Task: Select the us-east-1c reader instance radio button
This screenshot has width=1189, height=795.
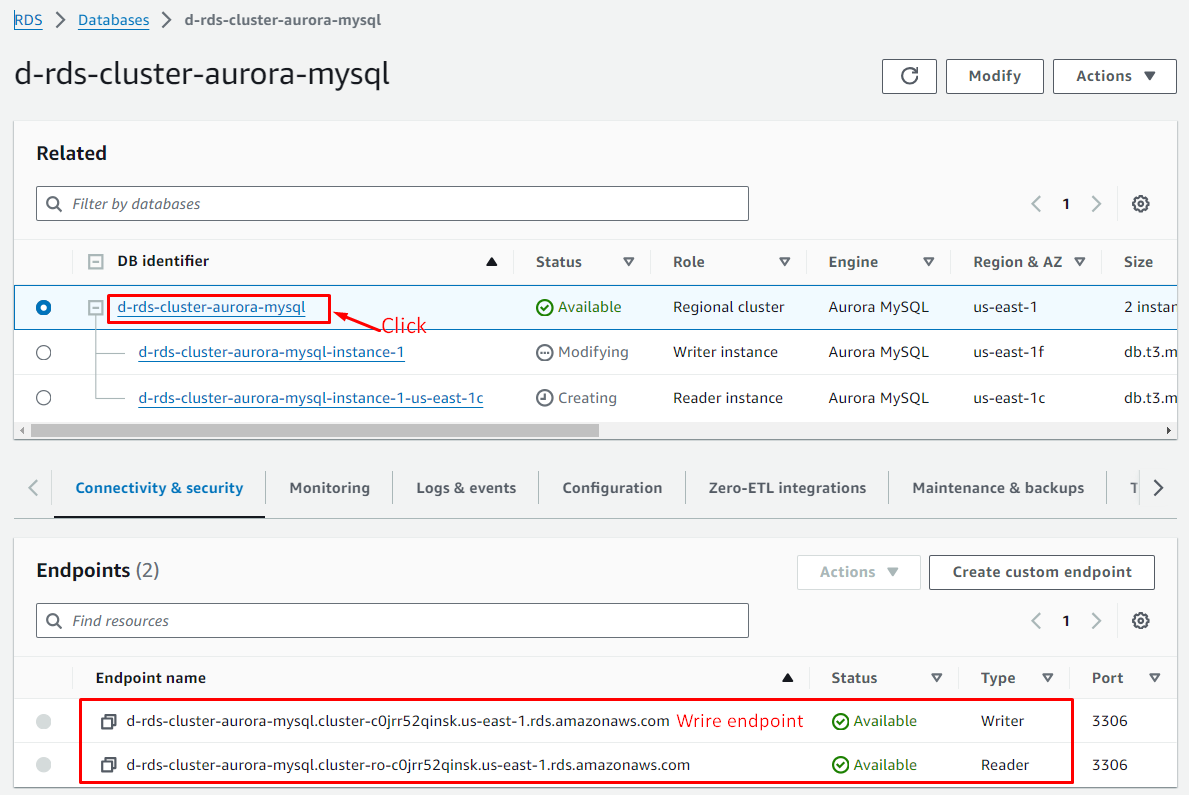Action: point(43,398)
